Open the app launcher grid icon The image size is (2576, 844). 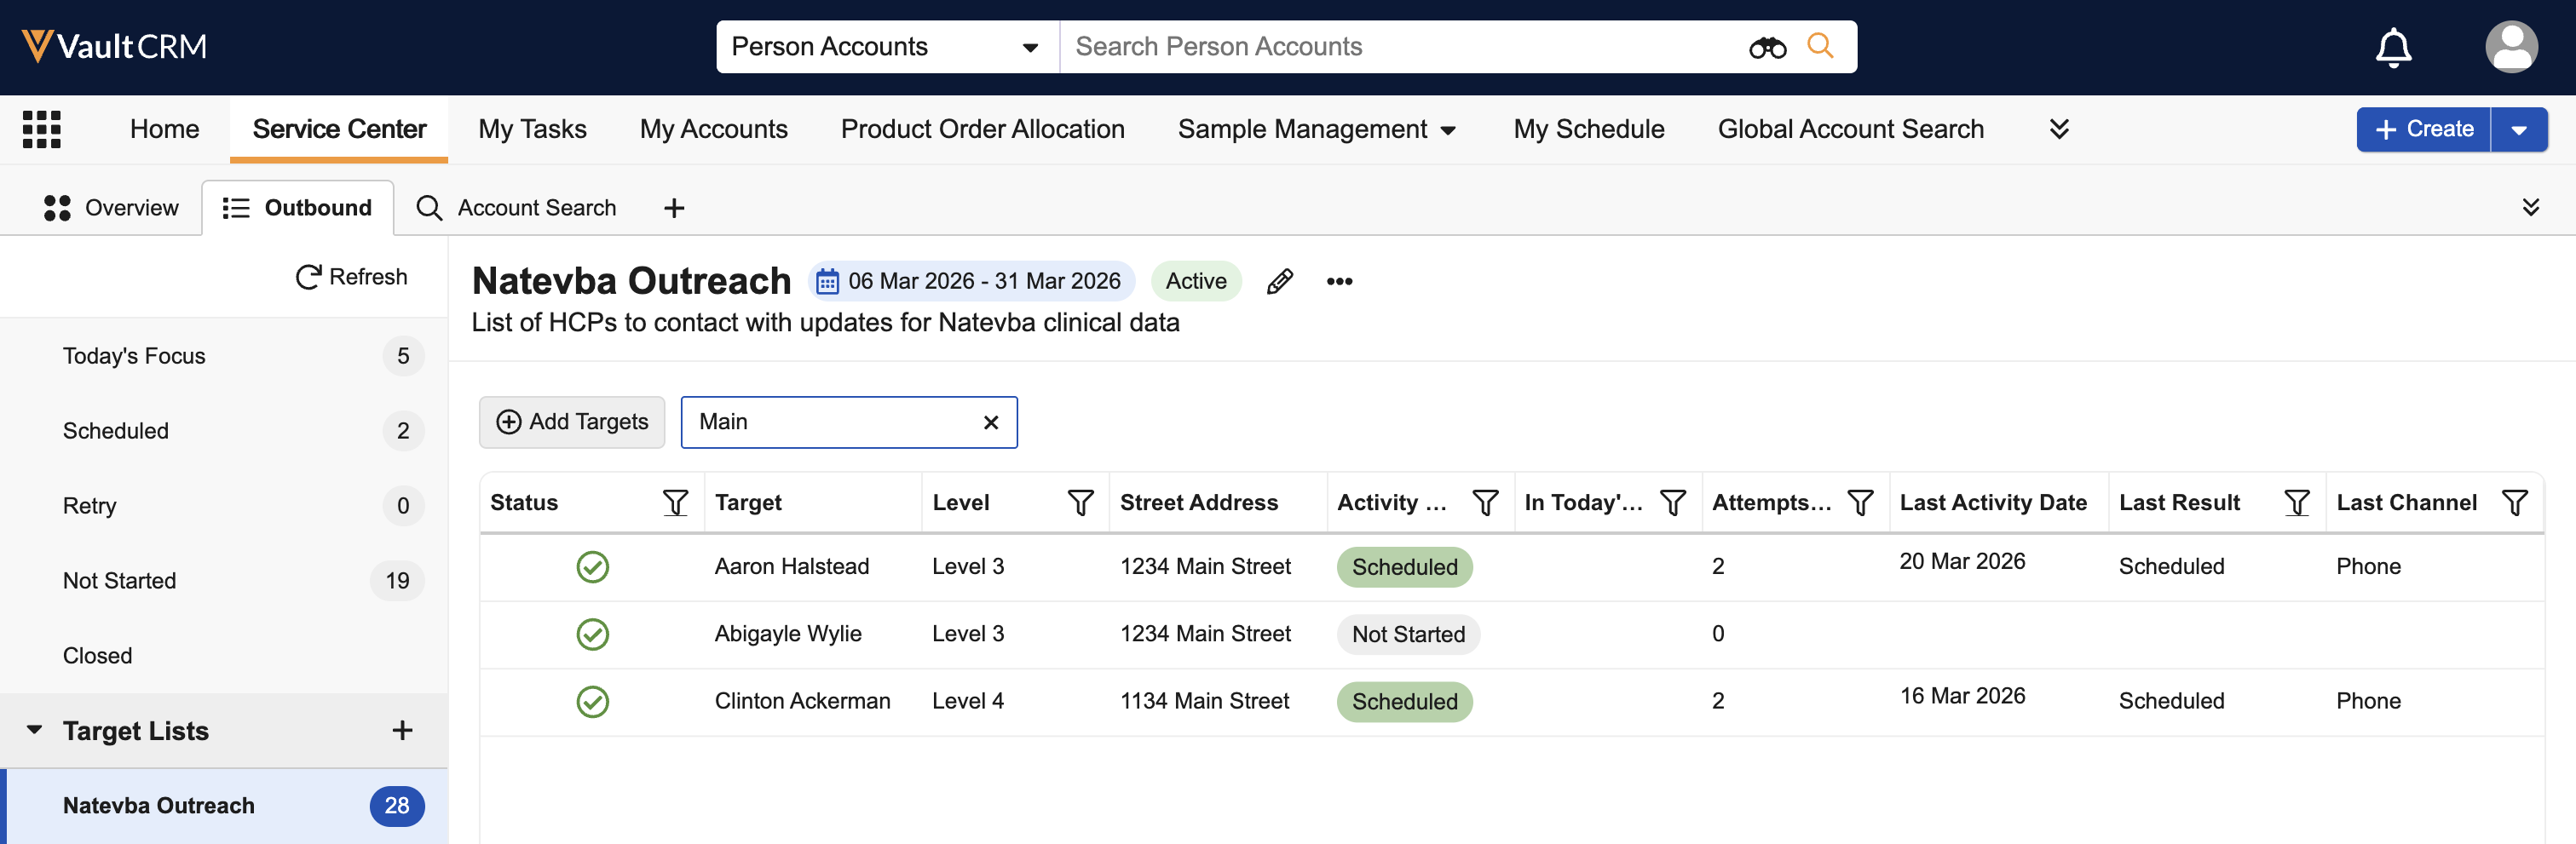[x=41, y=129]
